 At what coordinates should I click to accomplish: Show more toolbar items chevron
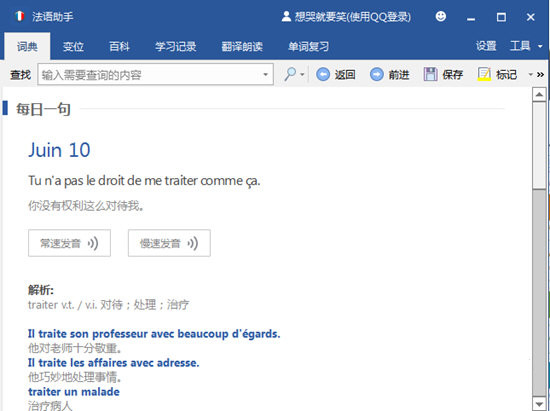540,74
